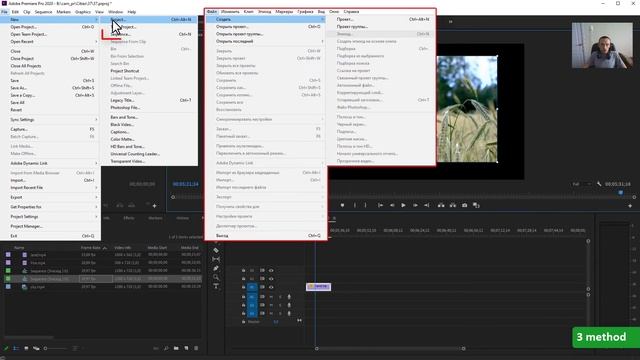Select the magnifier Zoom tool
640x360 pixels.
[x=216, y=277]
